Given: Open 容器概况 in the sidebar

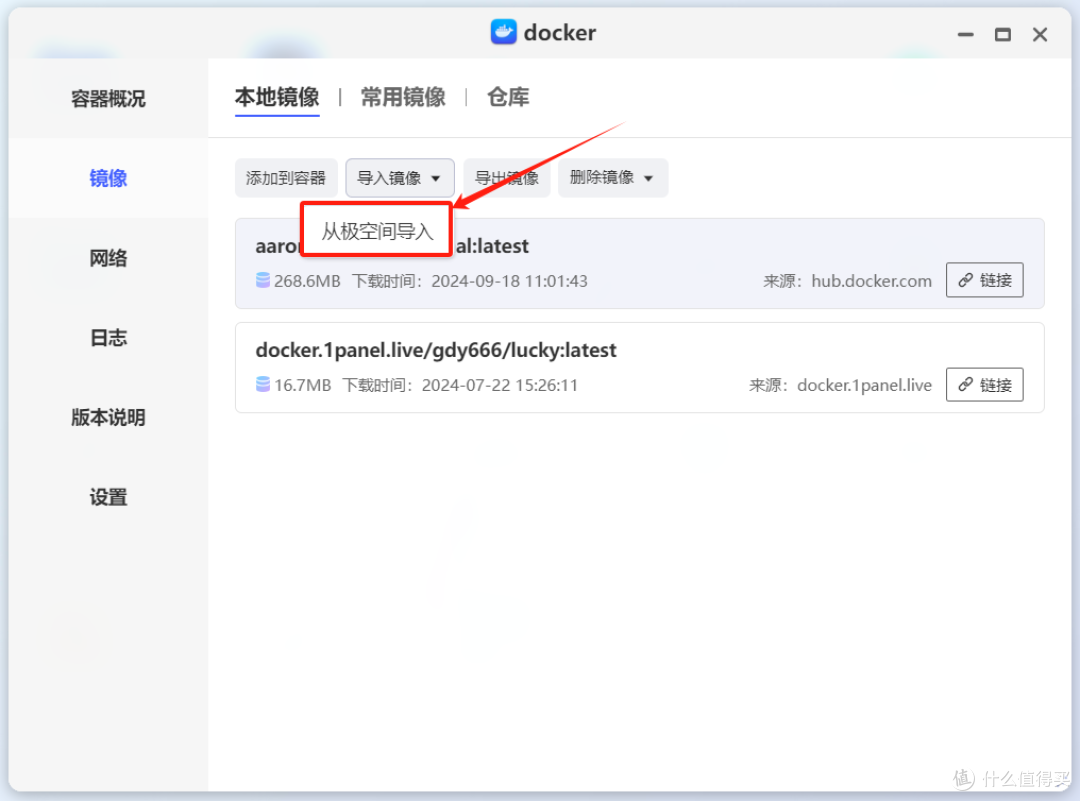Looking at the screenshot, I should click(x=108, y=98).
